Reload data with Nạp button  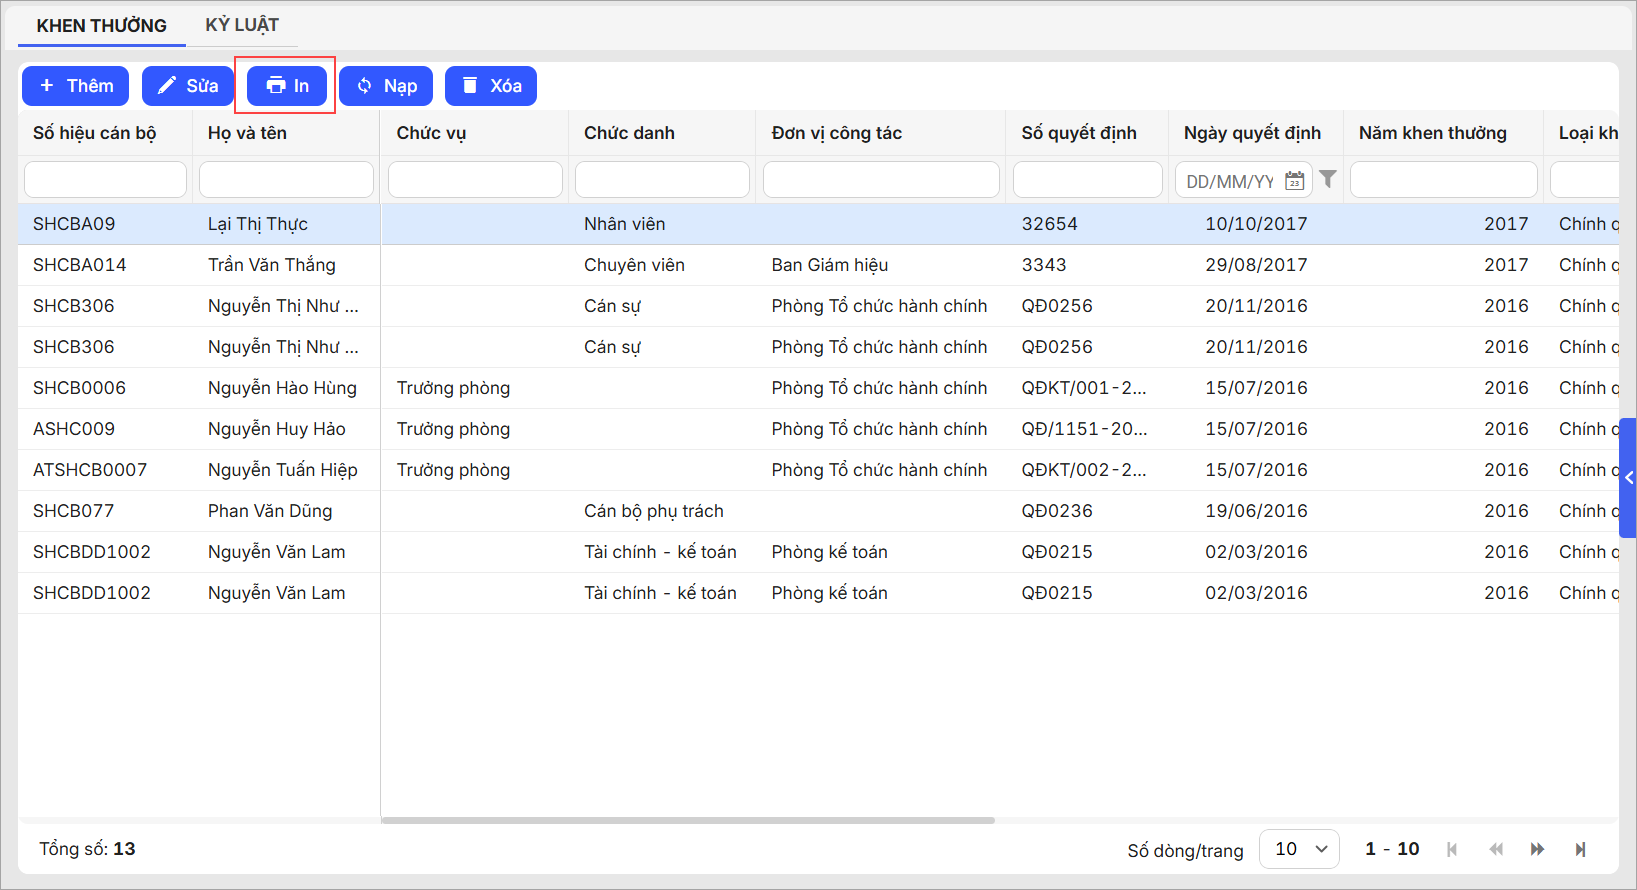[386, 86]
